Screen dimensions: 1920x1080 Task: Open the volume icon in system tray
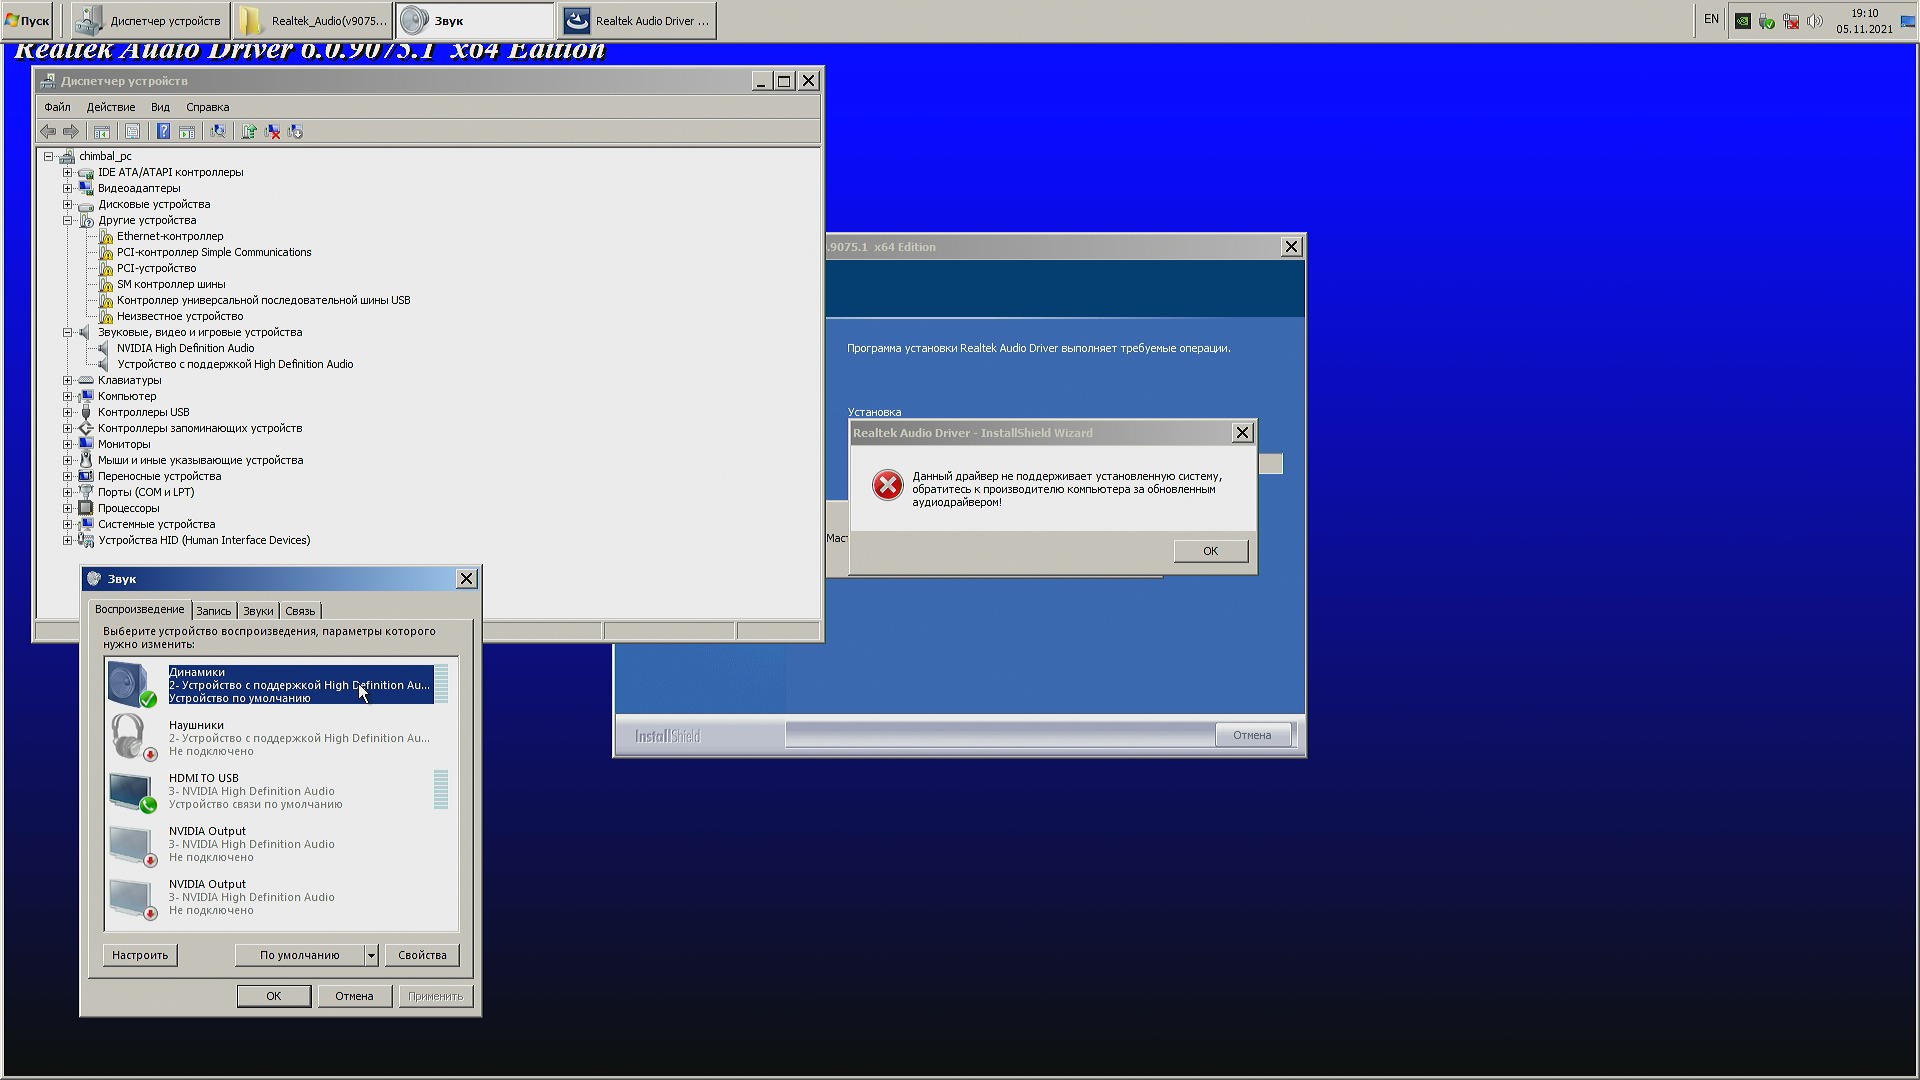(1815, 21)
